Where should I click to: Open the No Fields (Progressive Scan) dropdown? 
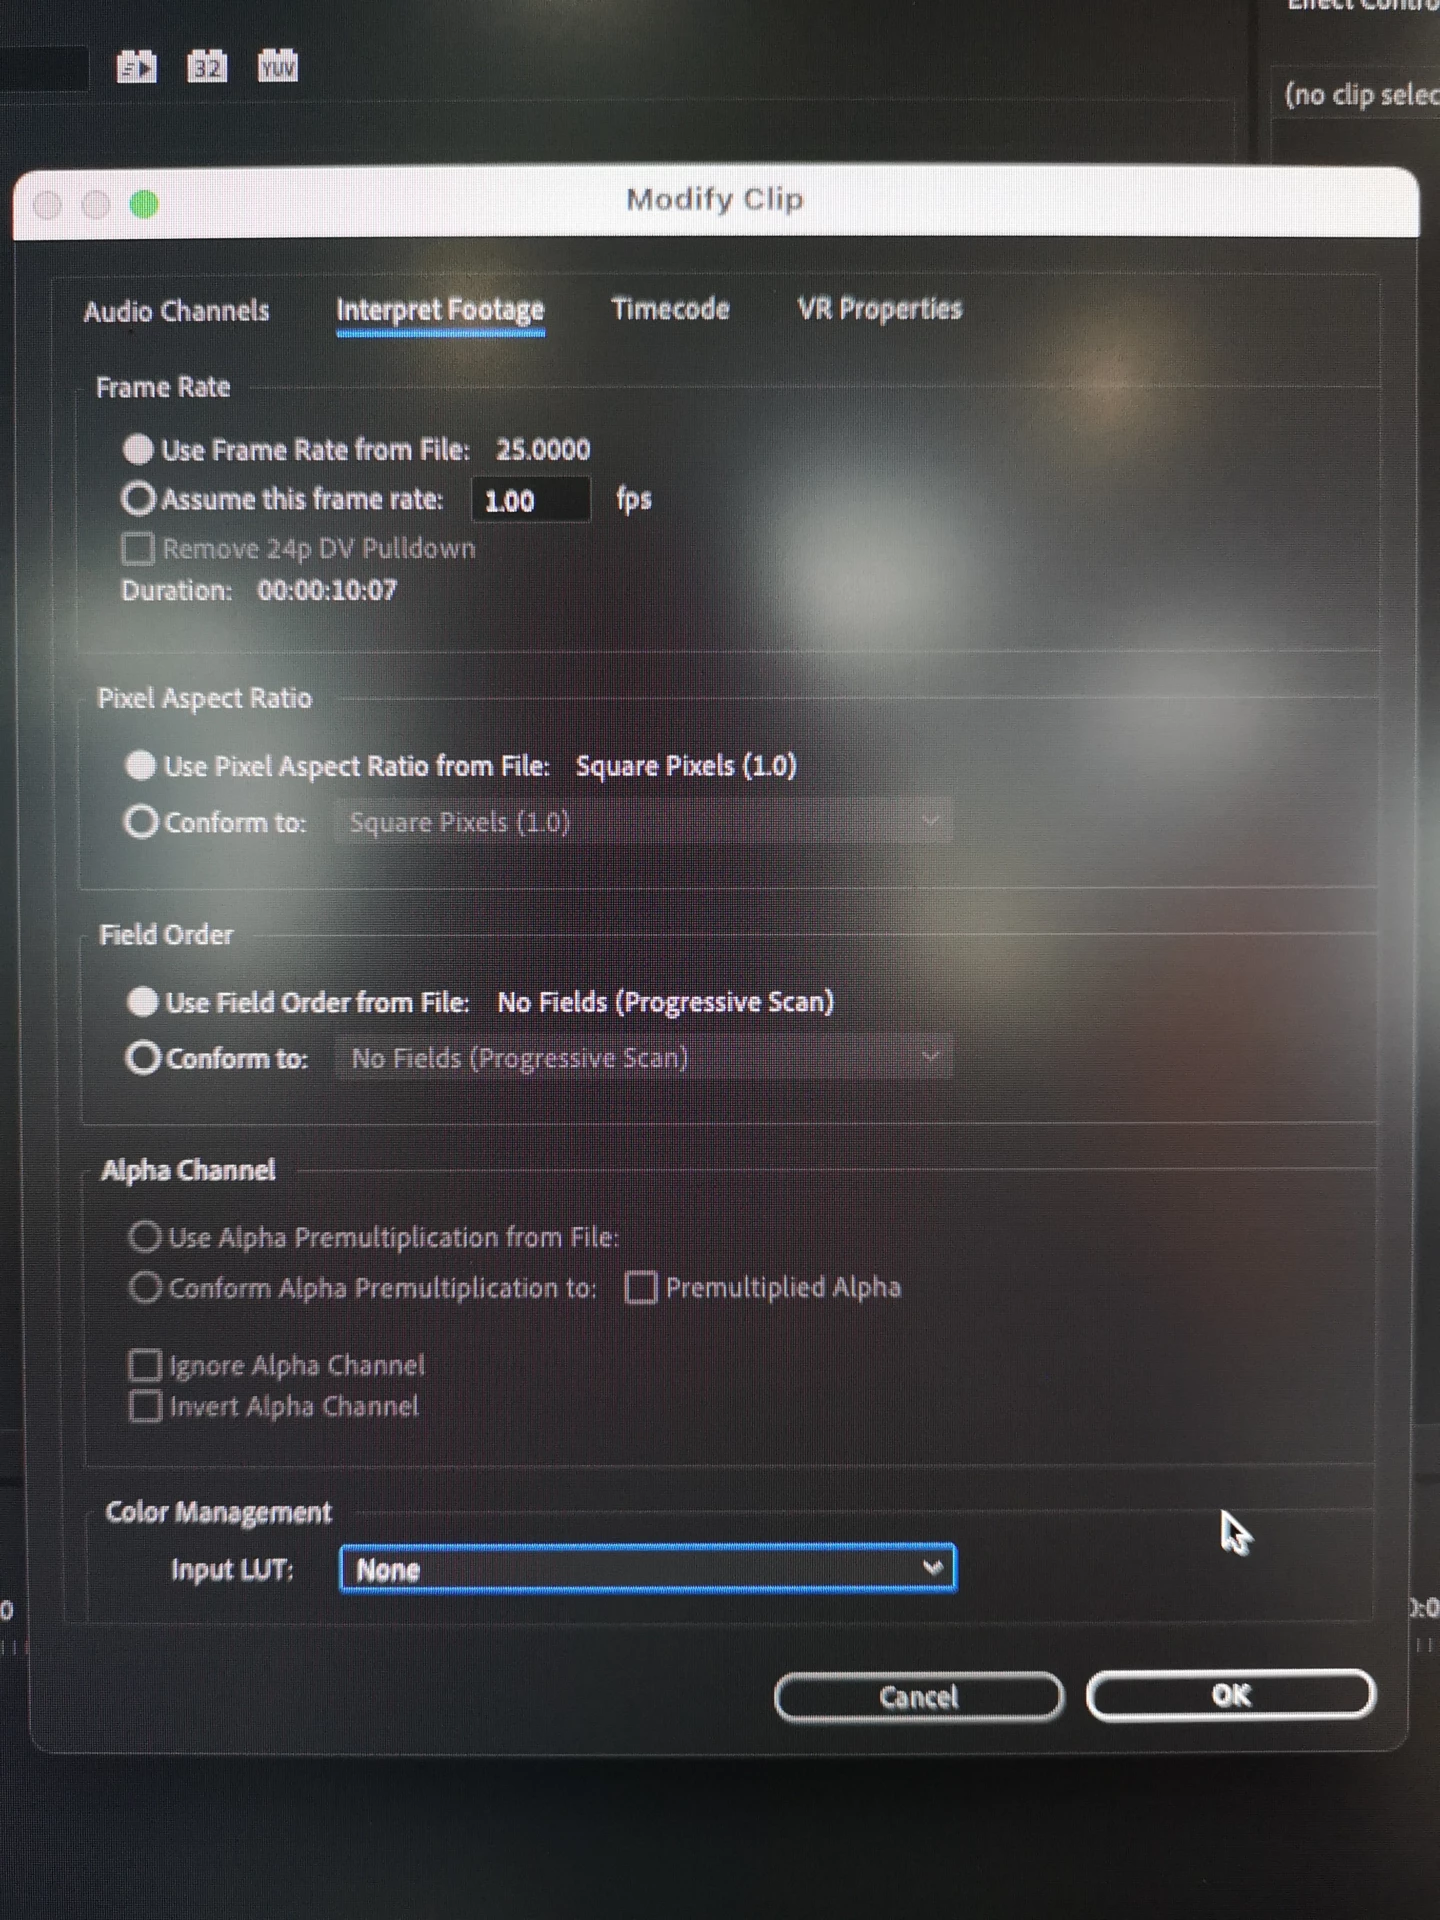643,1058
